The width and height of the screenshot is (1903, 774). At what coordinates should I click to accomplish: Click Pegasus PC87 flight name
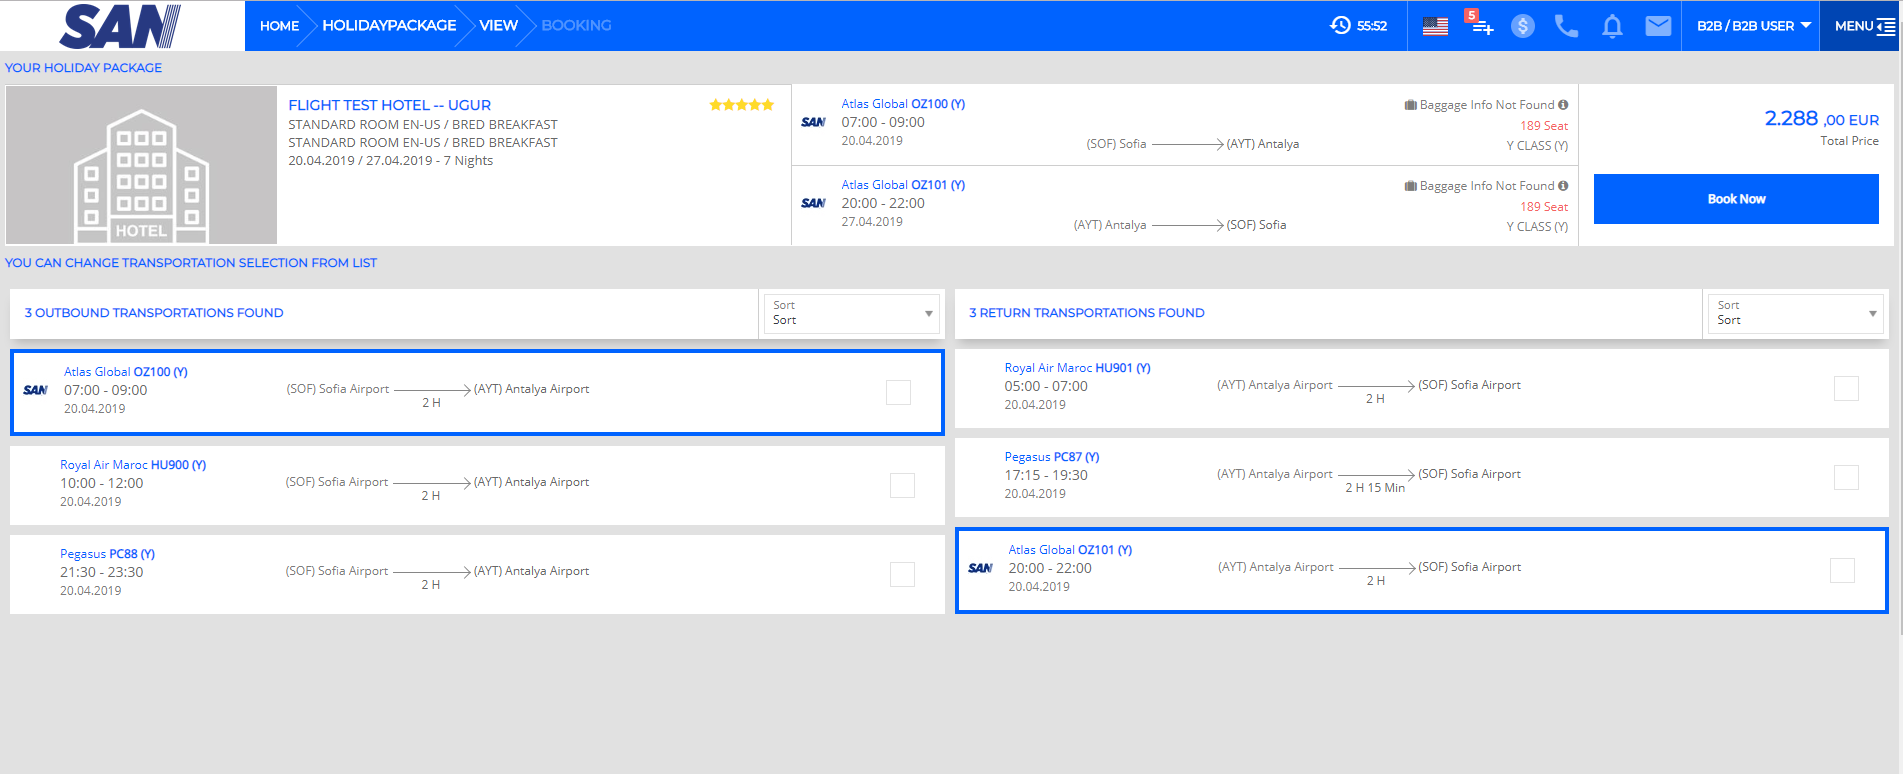pos(1052,457)
